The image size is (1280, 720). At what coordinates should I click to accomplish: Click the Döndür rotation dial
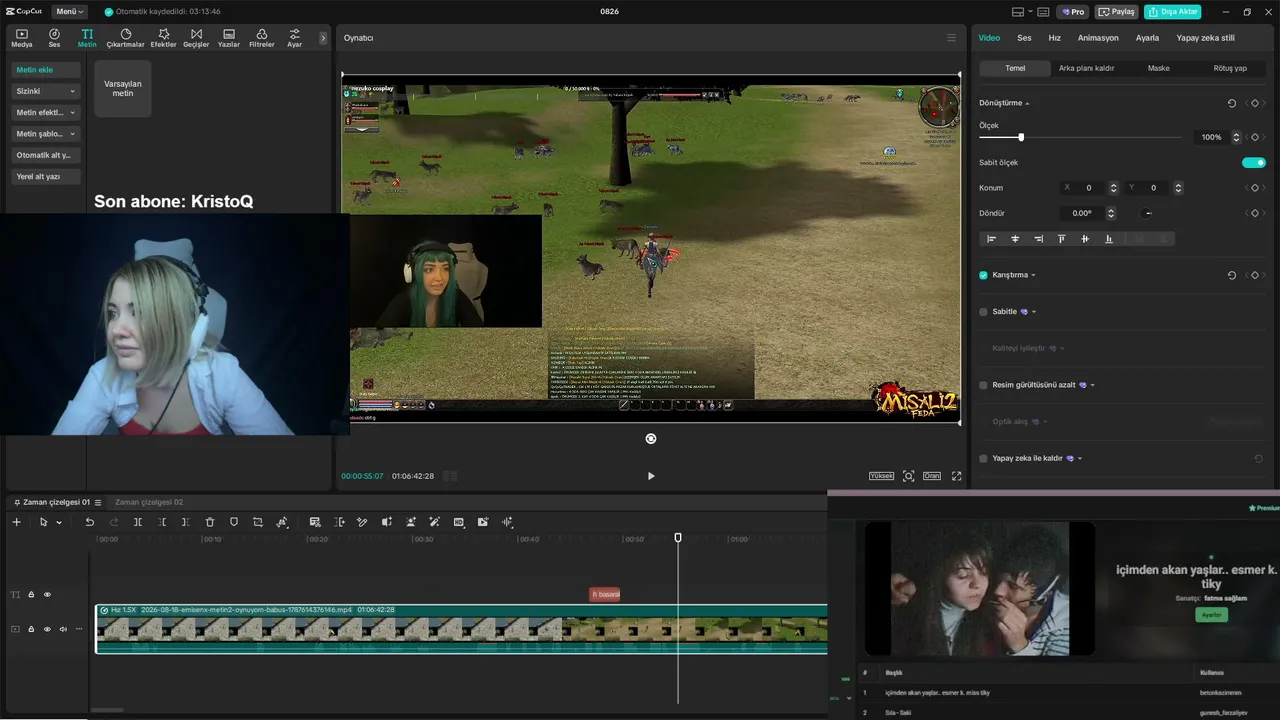[x=1148, y=213]
